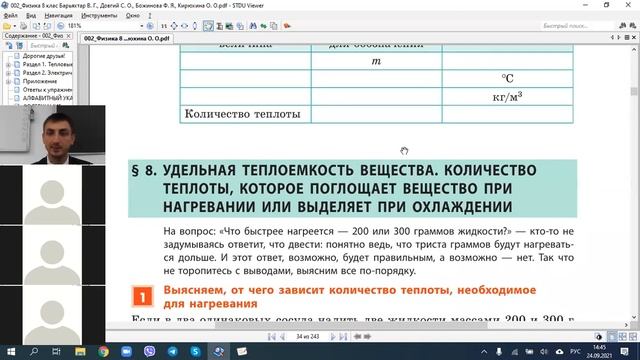Go to the last page button
This screenshot has height=360, width=640.
click(343, 336)
